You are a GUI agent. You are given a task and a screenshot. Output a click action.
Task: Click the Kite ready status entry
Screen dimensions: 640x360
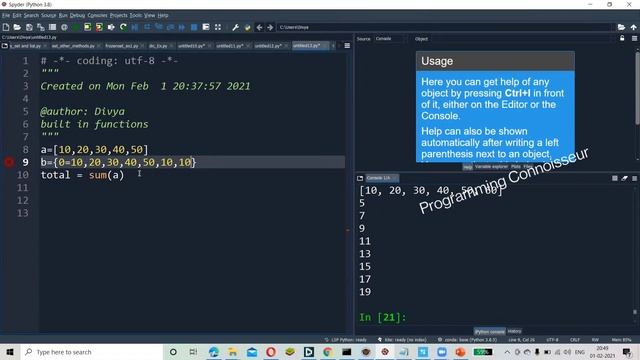point(402,340)
